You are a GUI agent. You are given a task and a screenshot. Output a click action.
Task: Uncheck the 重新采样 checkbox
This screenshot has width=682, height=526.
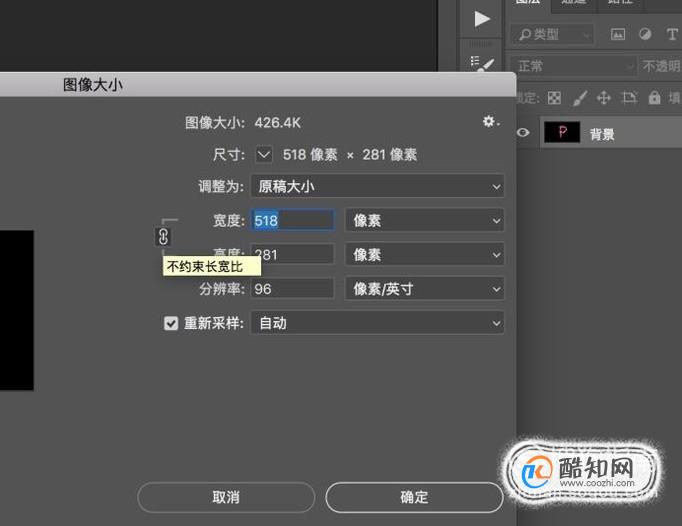click(170, 323)
